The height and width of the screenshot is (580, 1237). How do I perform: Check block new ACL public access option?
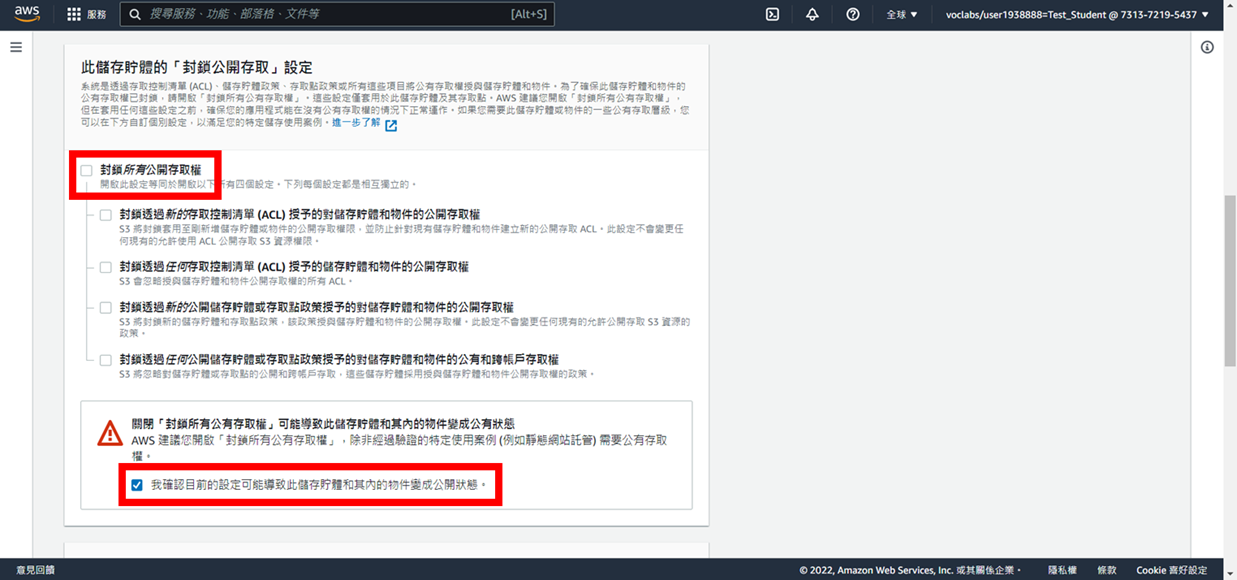click(106, 215)
